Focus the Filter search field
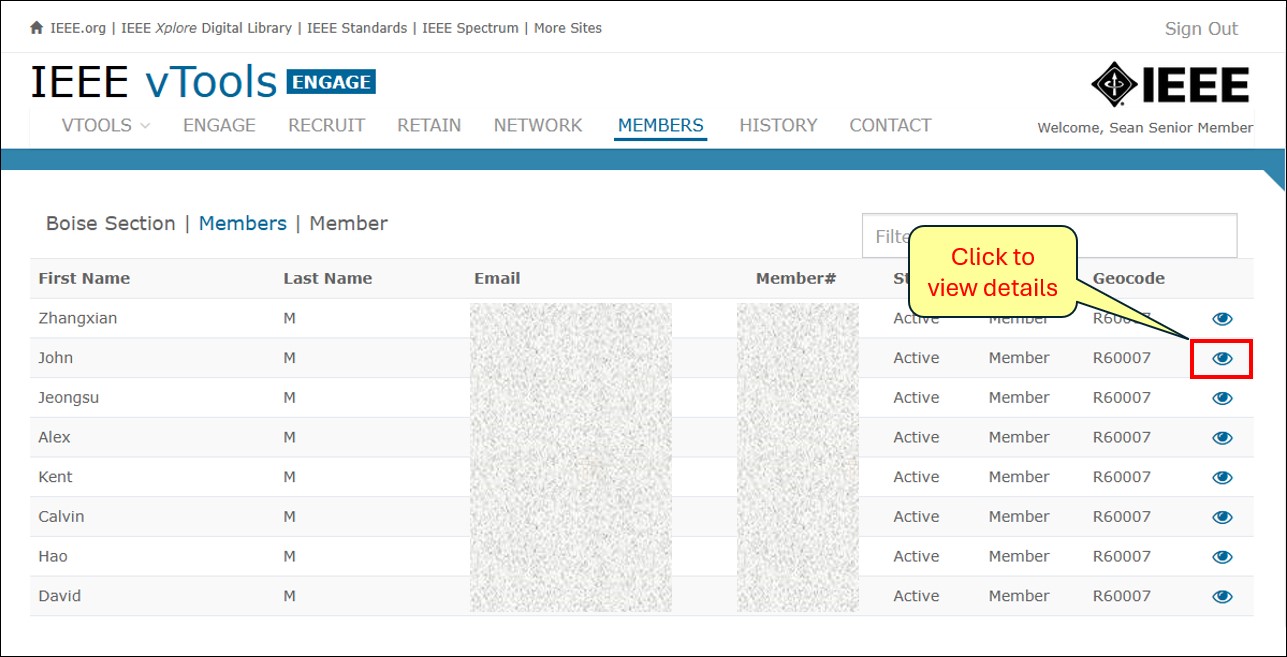 click(1049, 236)
